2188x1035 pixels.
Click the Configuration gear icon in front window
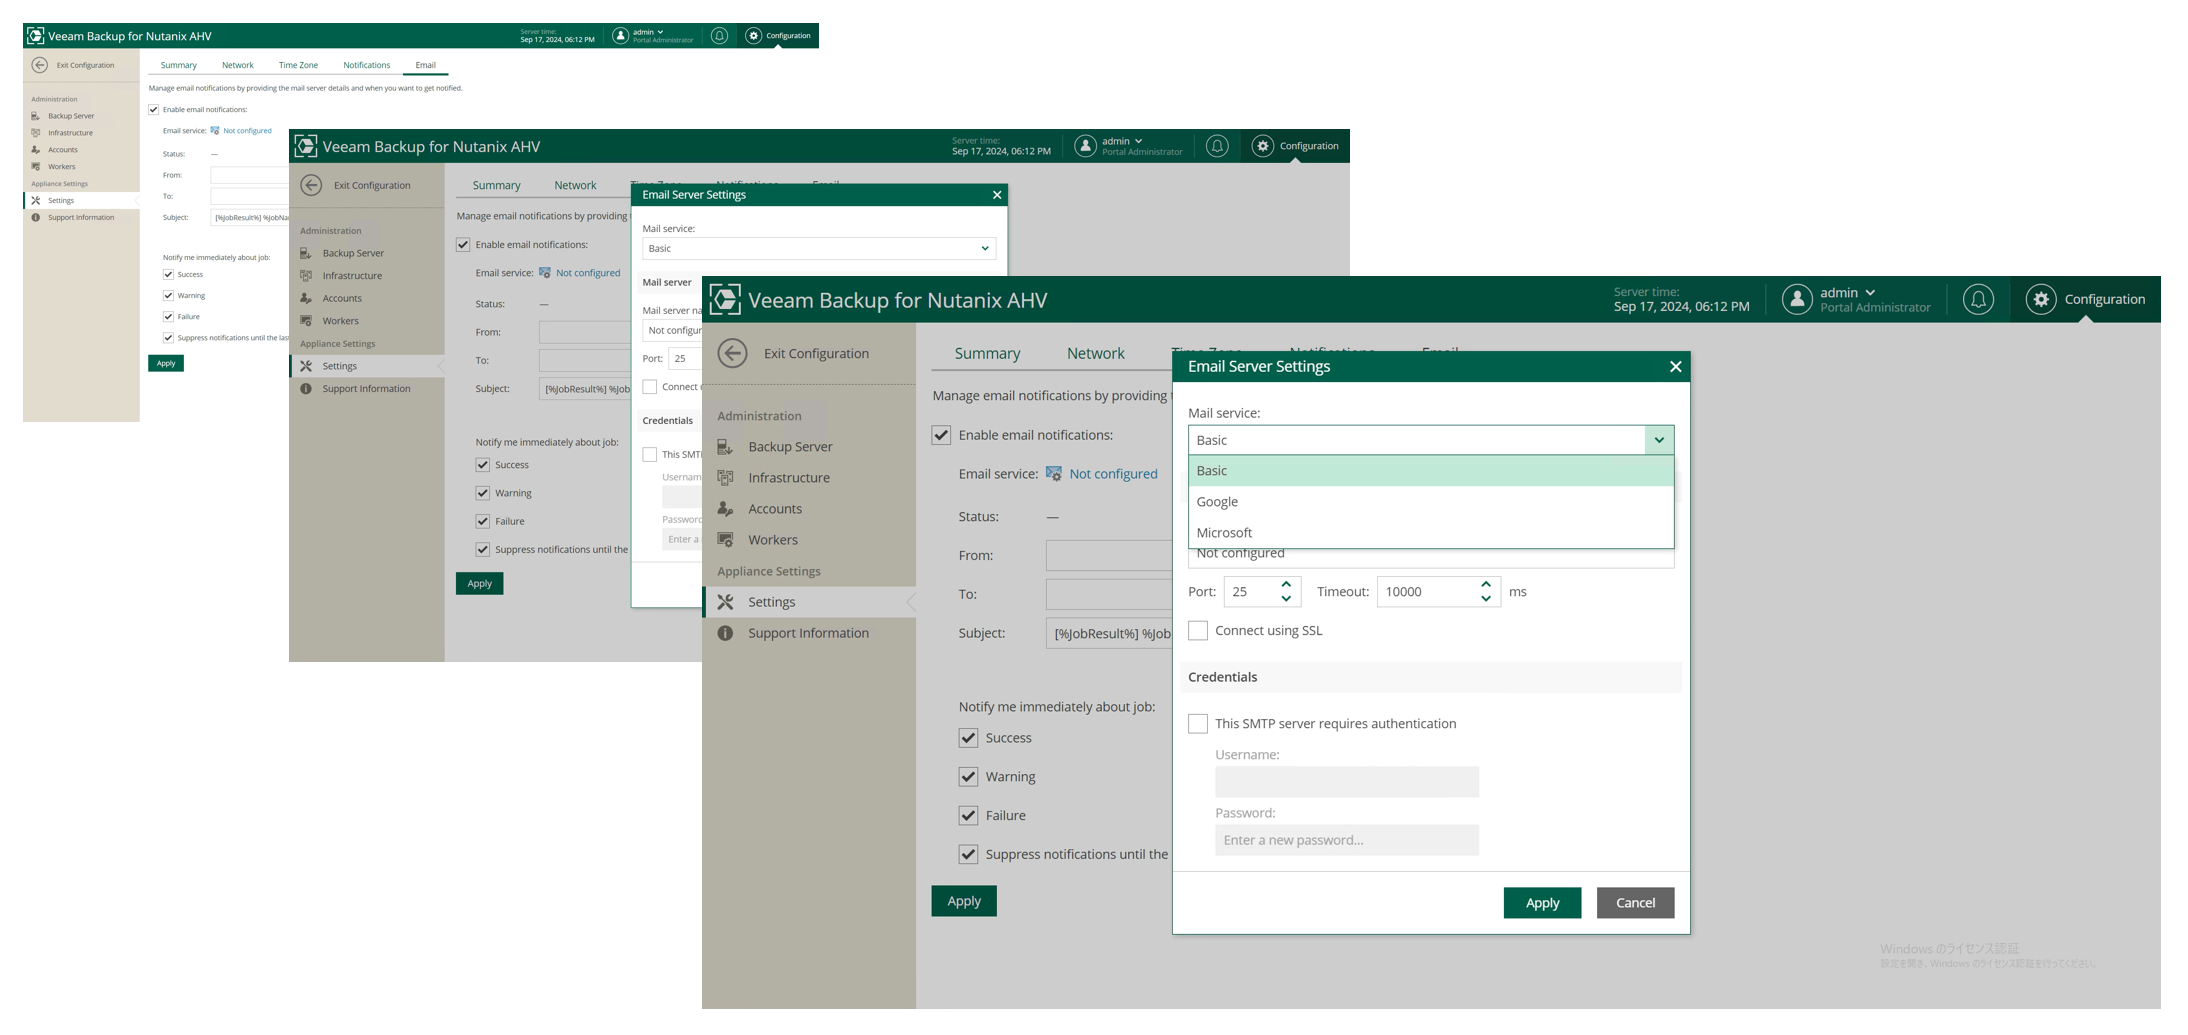pyautogui.click(x=2041, y=299)
